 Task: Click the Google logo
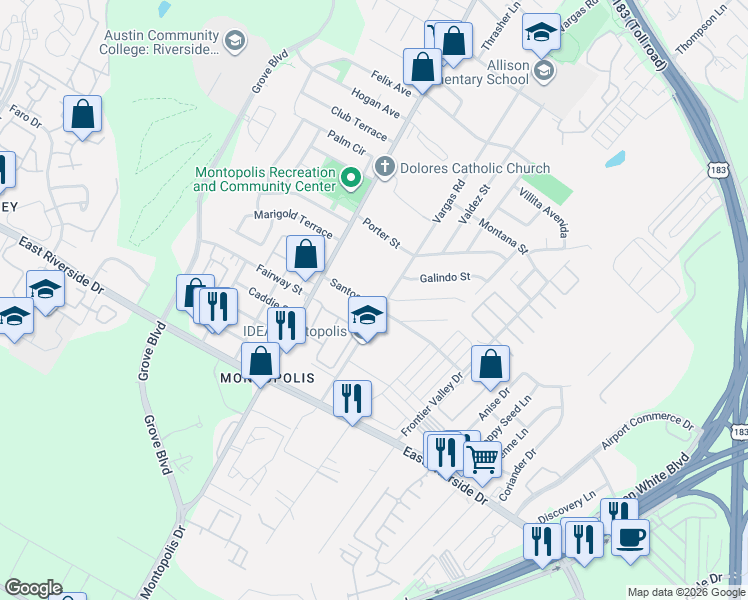[33, 588]
